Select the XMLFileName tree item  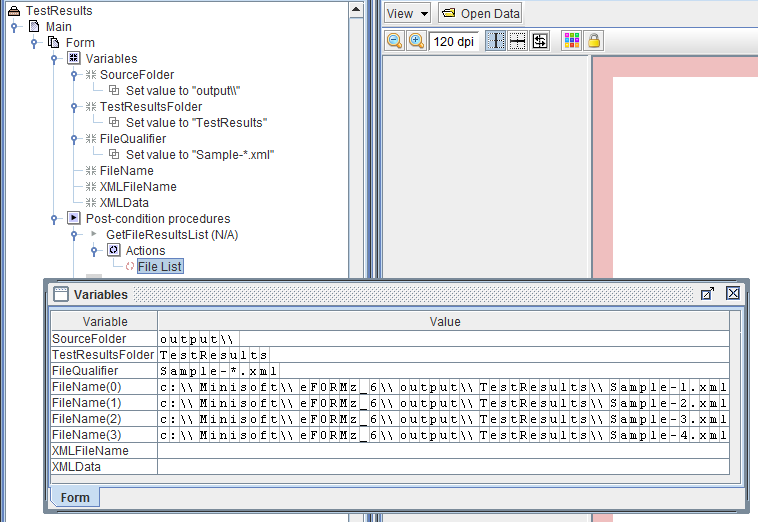coord(138,187)
